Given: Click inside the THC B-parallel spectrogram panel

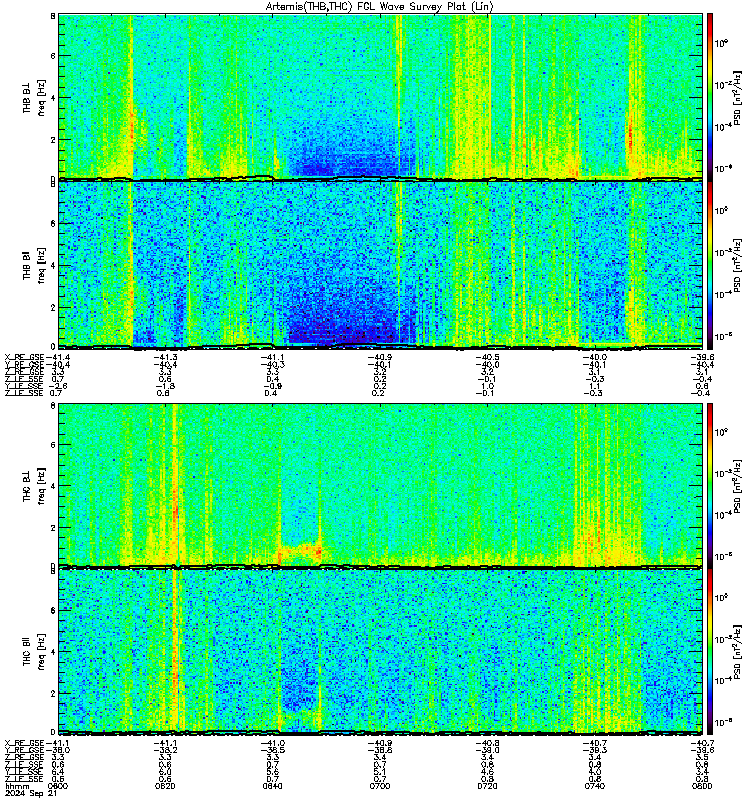Looking at the screenshot, I should coord(380,652).
